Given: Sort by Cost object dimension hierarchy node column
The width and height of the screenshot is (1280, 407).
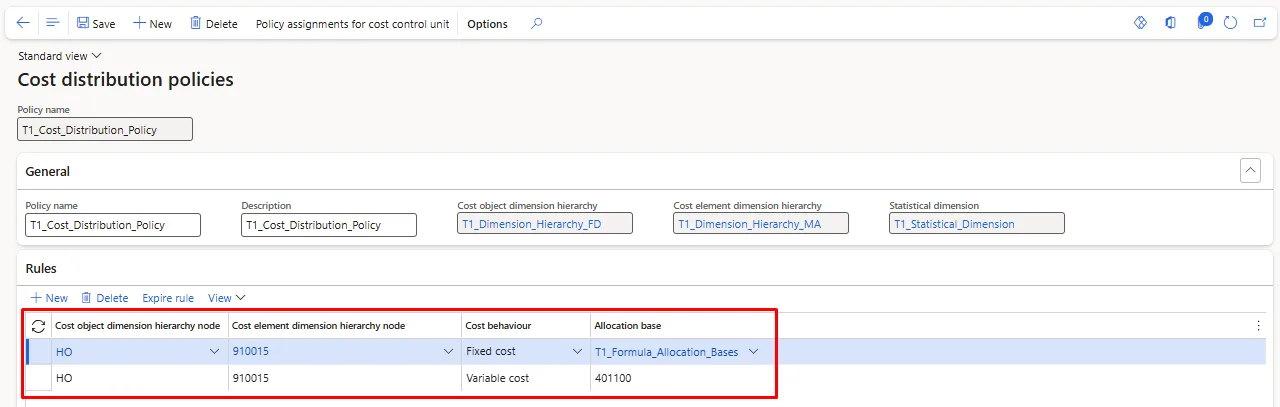Looking at the screenshot, I should point(138,326).
